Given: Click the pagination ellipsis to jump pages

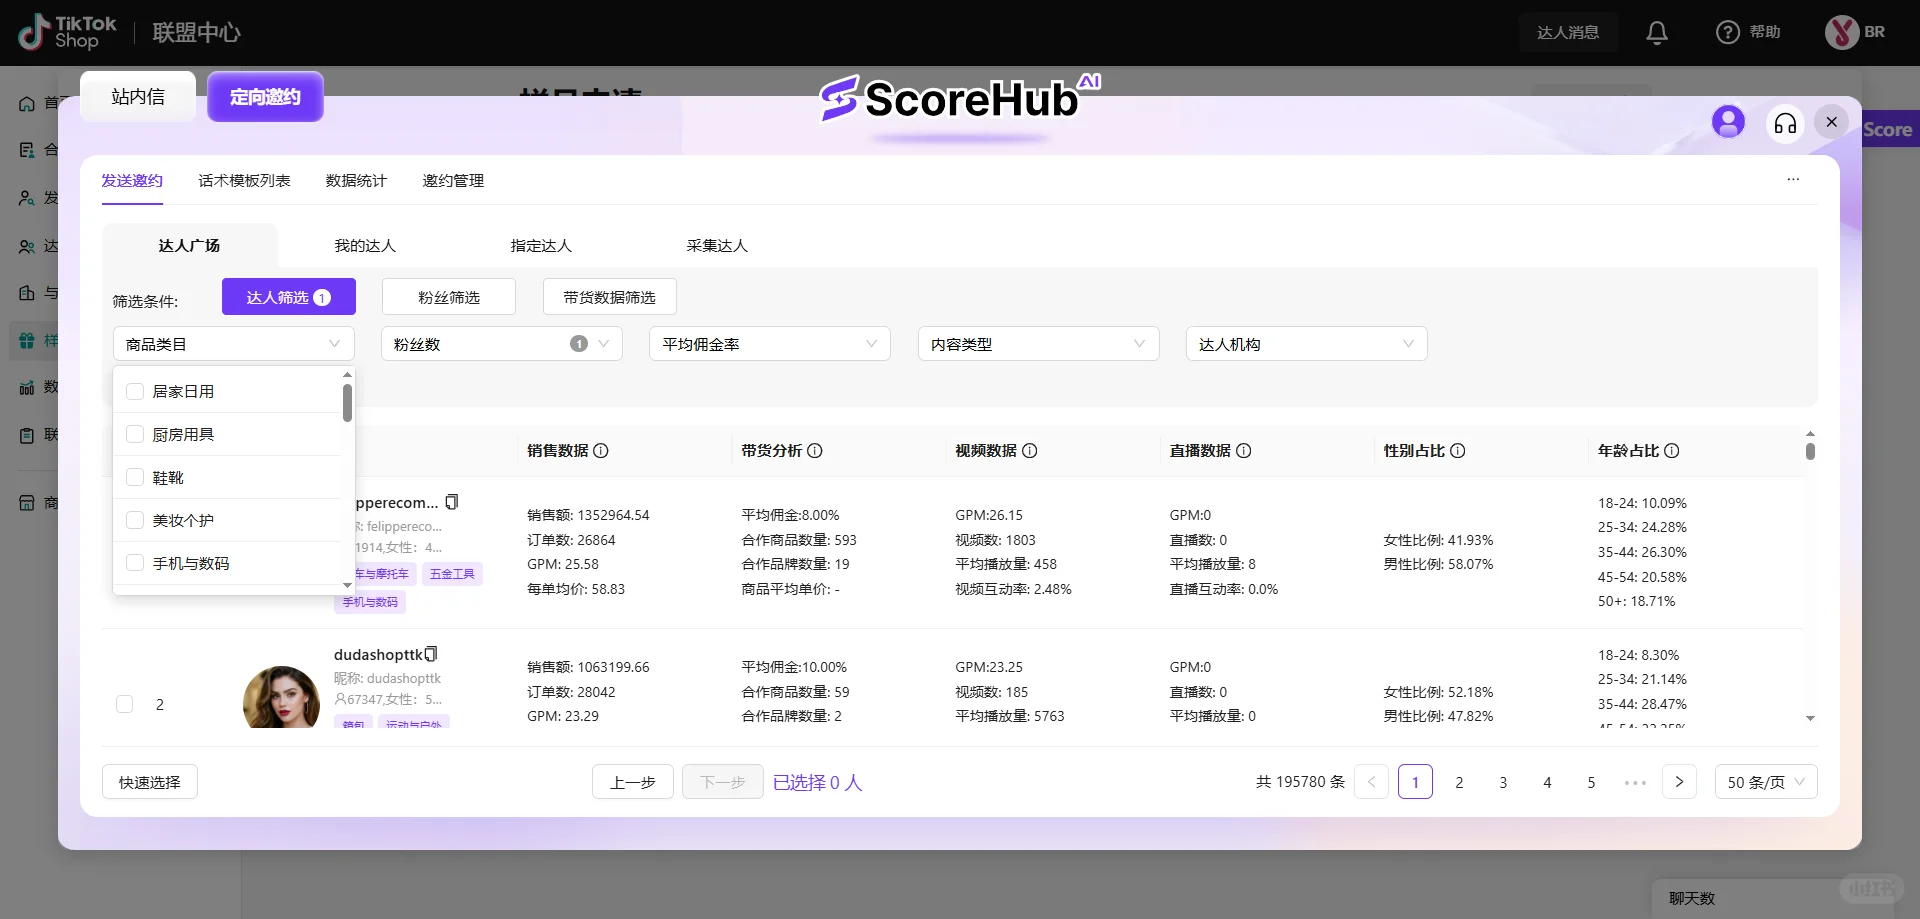Looking at the screenshot, I should tap(1635, 782).
